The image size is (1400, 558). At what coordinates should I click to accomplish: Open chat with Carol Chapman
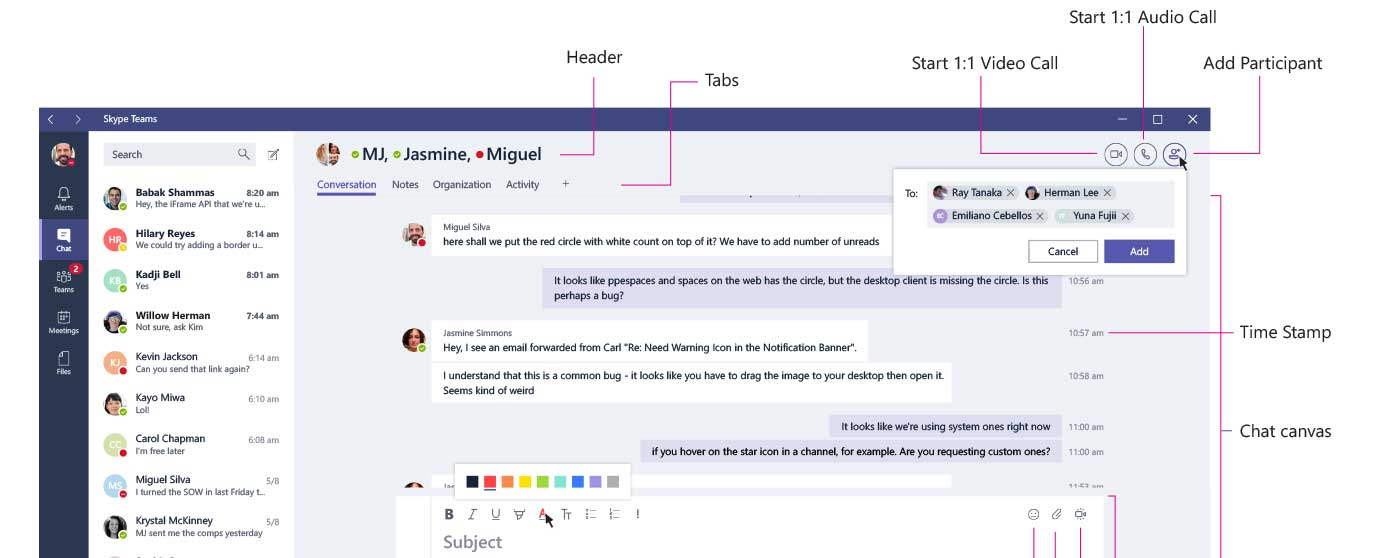pyautogui.click(x=191, y=444)
